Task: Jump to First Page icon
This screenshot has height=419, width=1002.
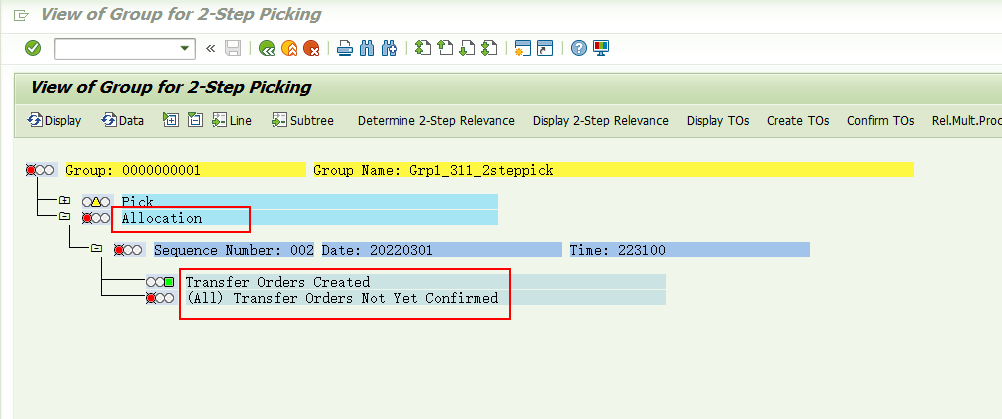Action: 423,48
